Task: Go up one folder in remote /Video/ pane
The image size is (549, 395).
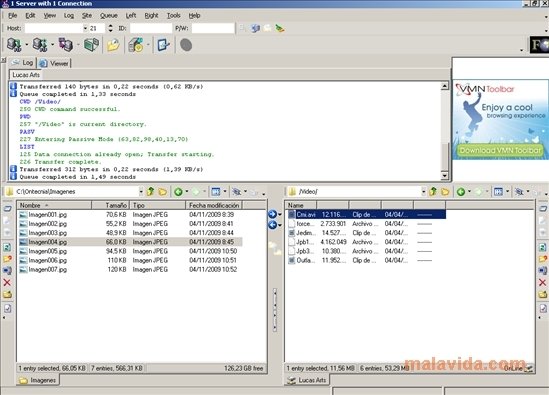Action: 433,192
